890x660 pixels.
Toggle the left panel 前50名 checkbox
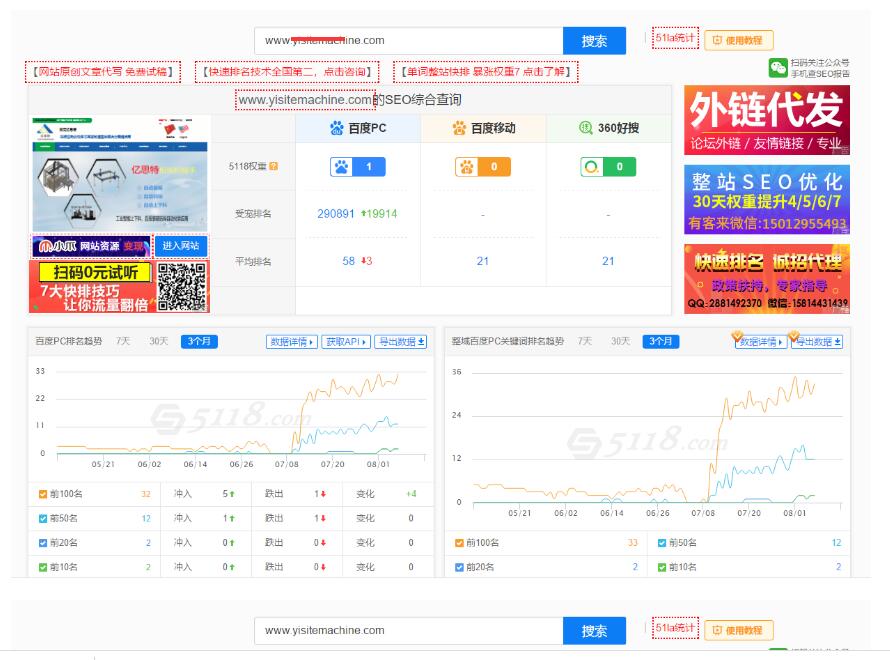(43, 519)
